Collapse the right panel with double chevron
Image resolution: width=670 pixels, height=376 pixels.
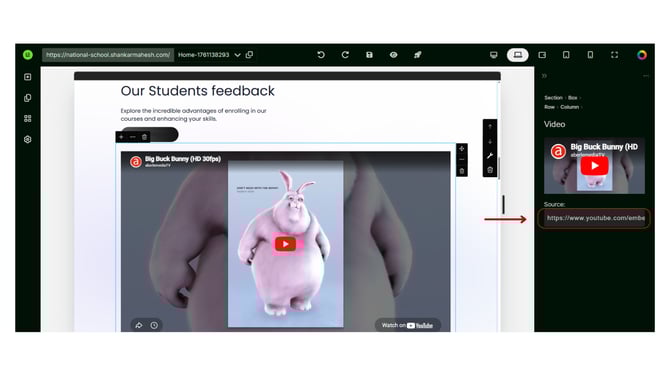[x=544, y=76]
